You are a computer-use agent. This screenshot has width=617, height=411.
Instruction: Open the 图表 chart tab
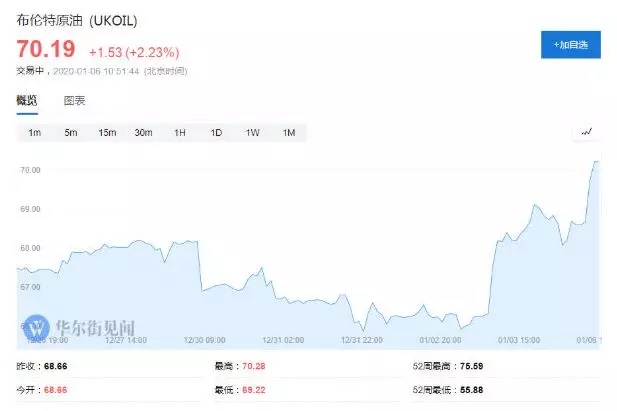[x=74, y=100]
